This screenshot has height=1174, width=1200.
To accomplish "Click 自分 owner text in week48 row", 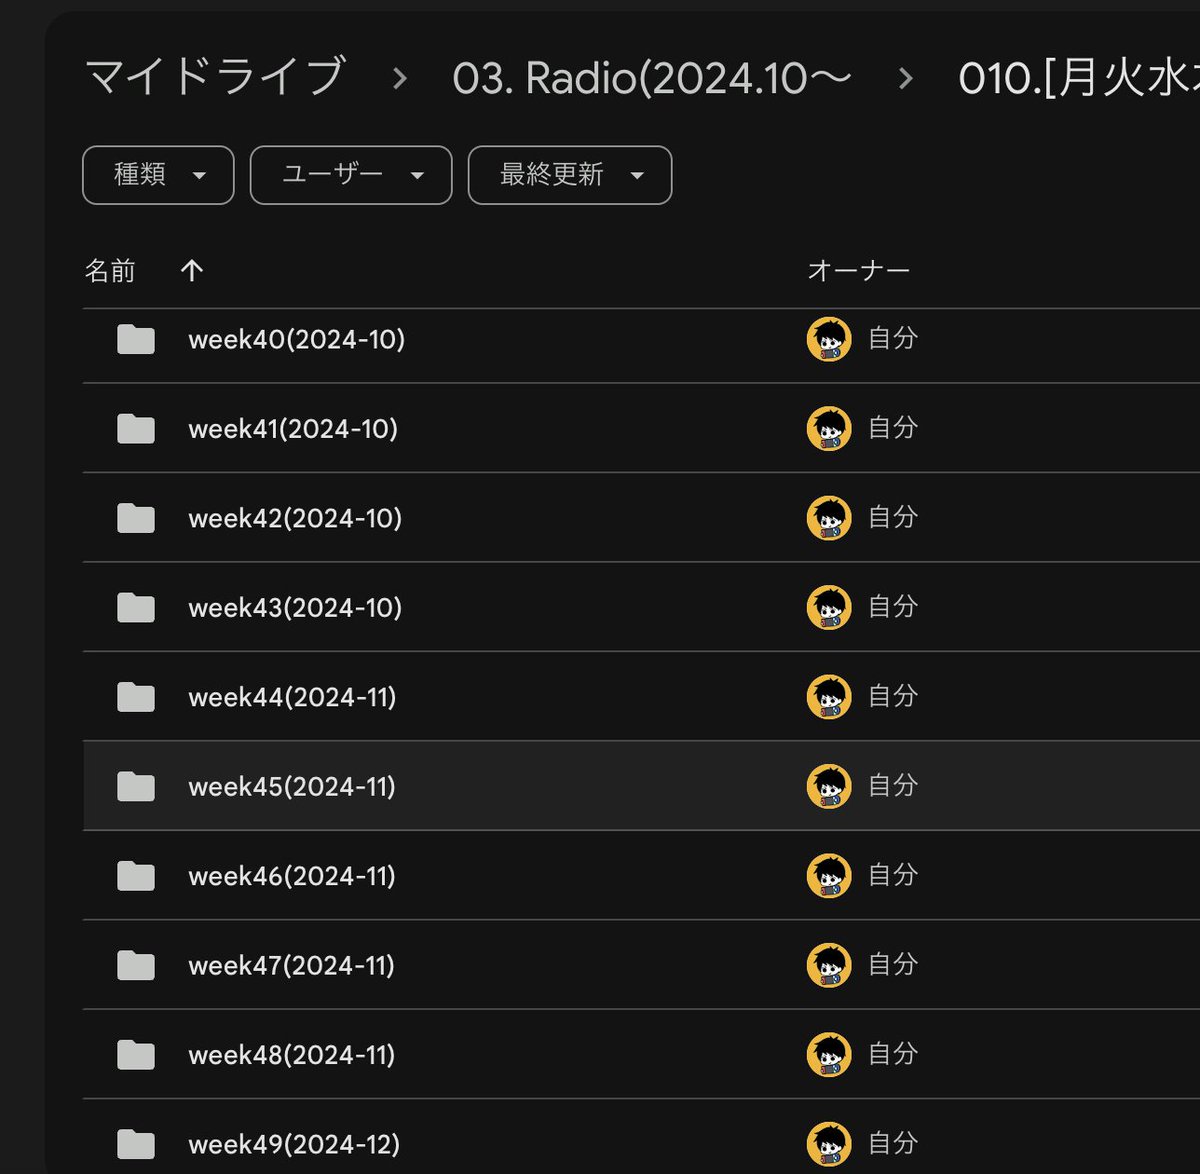I will click(893, 1054).
